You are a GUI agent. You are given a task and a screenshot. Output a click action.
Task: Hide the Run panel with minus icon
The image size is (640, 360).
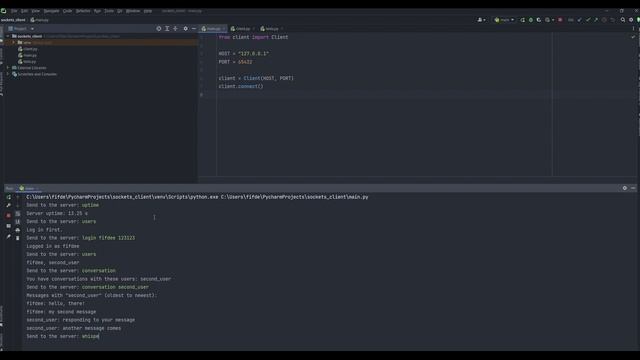coord(633,188)
